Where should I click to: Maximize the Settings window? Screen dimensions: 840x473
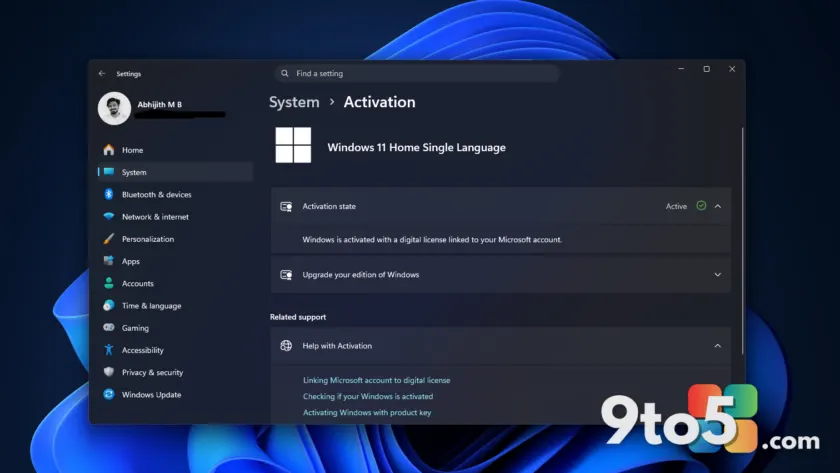(707, 69)
